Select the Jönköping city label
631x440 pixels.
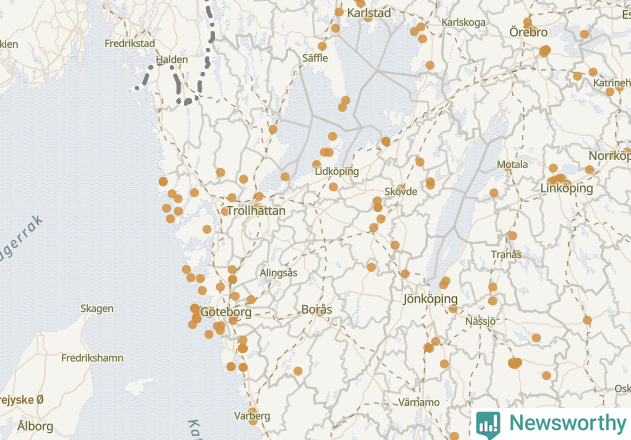point(431,299)
